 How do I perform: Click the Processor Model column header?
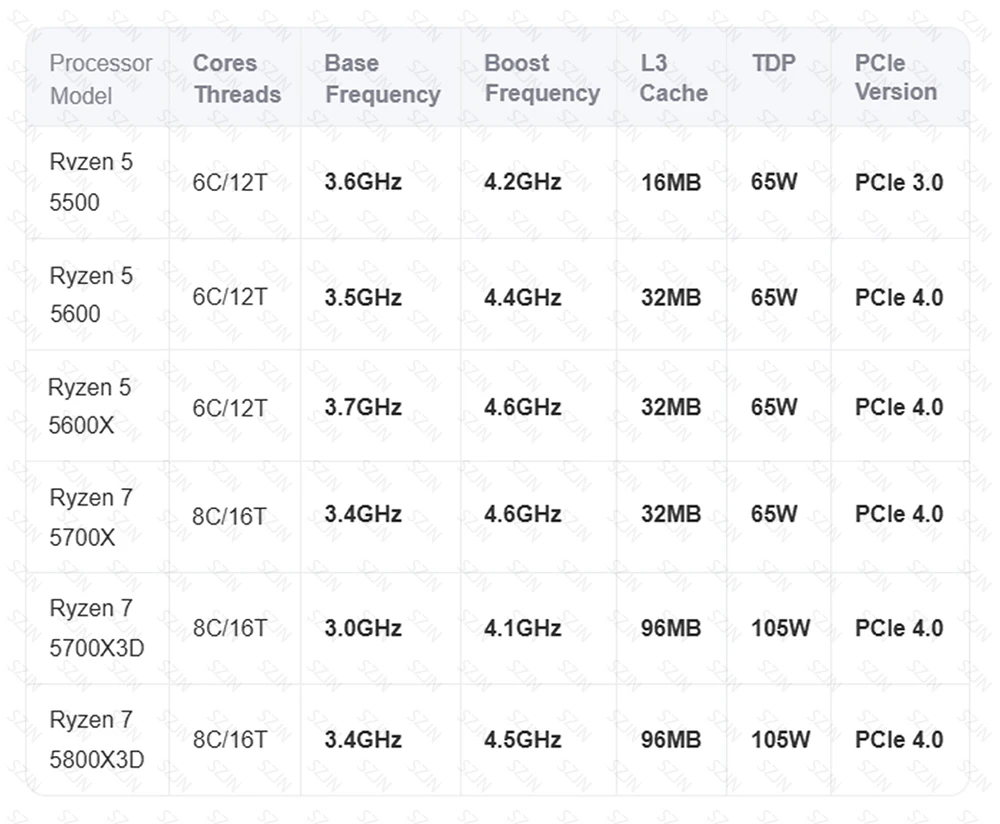100,79
